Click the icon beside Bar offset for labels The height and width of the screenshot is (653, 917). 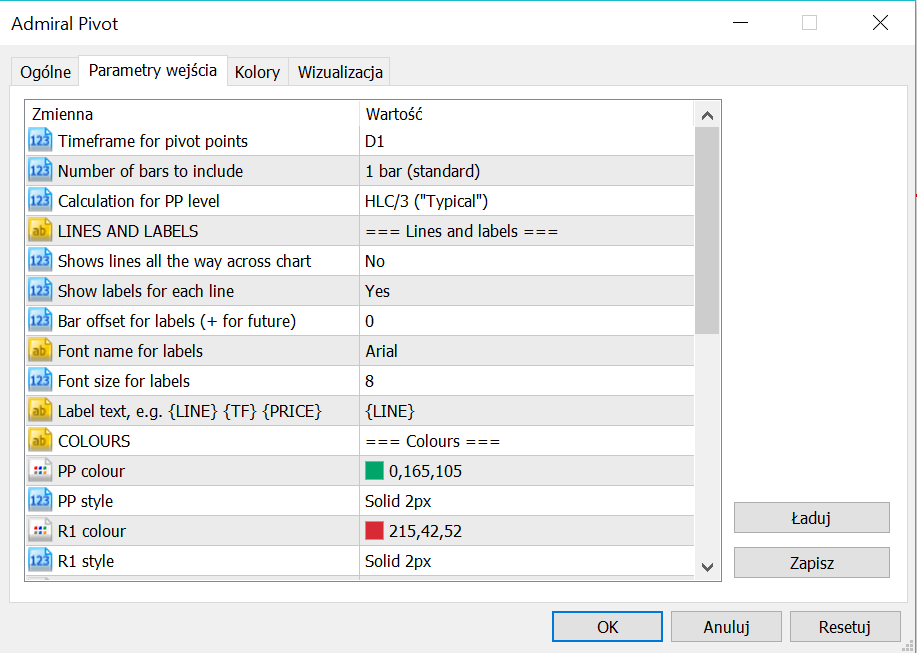40,321
